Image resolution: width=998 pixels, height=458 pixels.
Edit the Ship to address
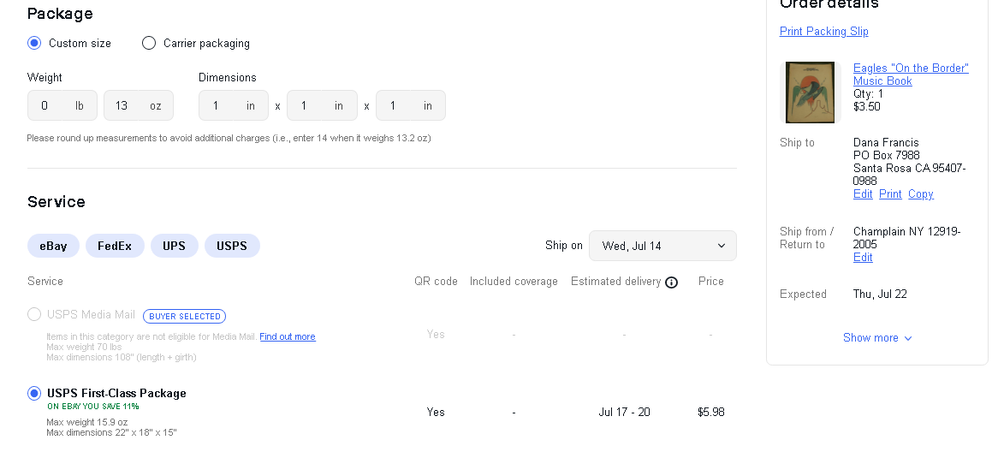pos(862,194)
